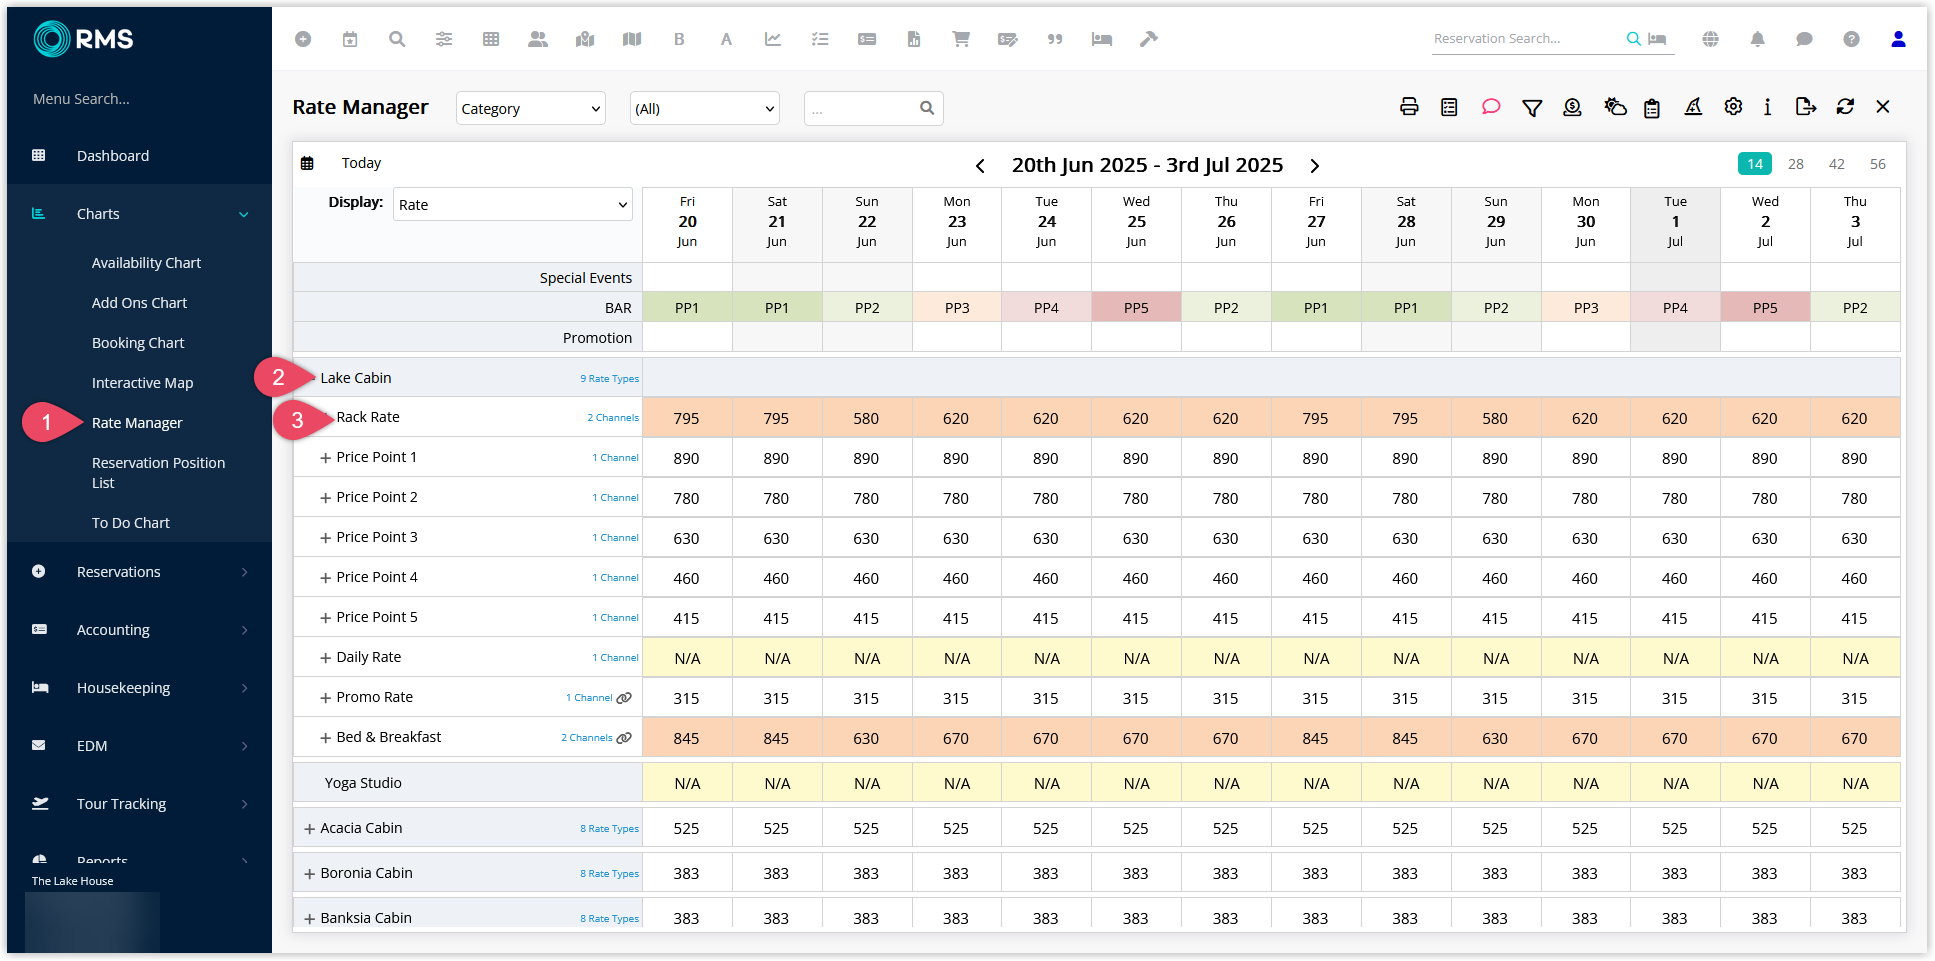1935x961 pixels.
Task: Click Rack Rate 2 Channels link
Action: [x=613, y=418]
